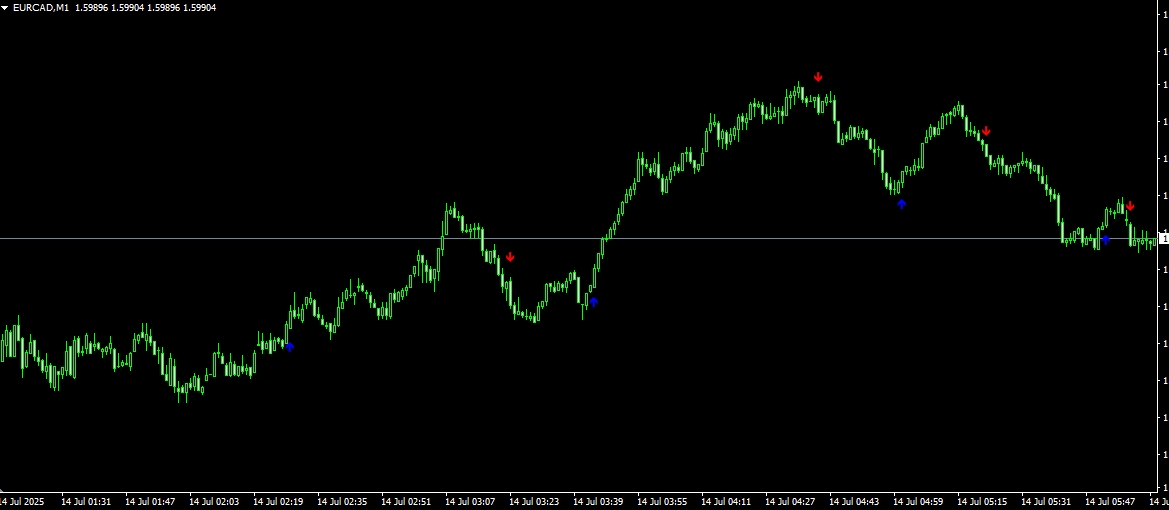Click the red sell arrow near 05:15
This screenshot has height=510, width=1169.
(986, 130)
